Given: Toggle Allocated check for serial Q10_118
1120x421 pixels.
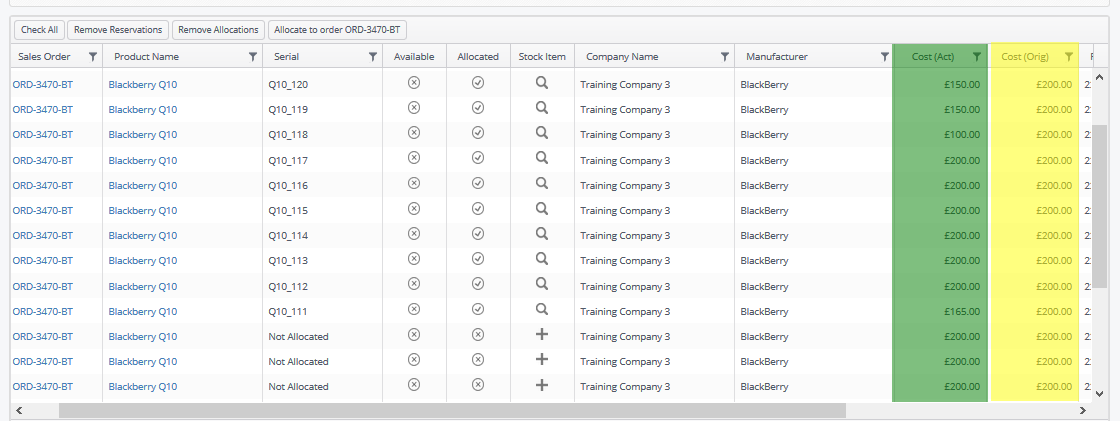Looking at the screenshot, I should (478, 133).
